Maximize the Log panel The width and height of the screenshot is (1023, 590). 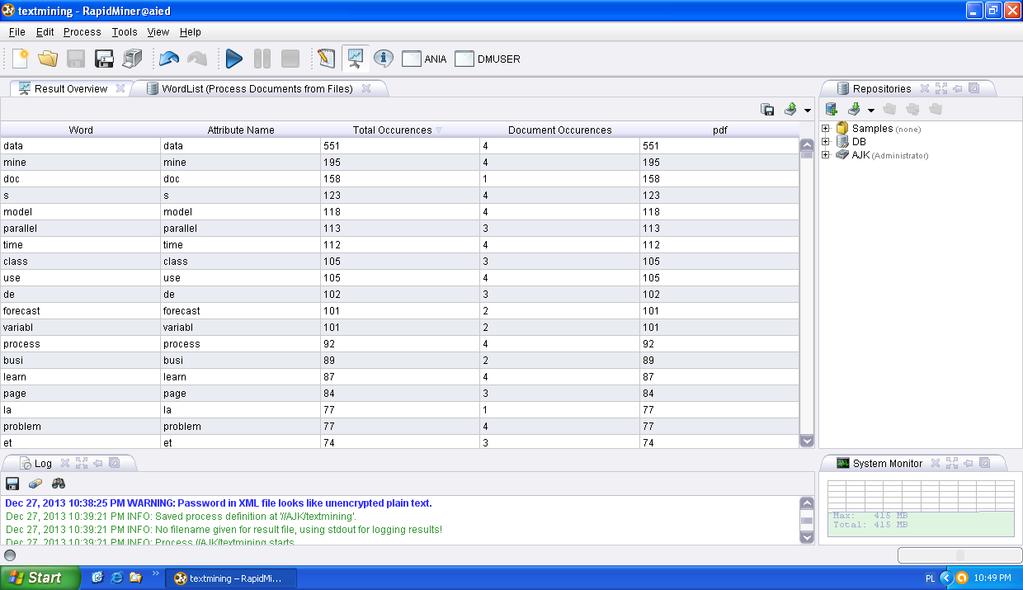tap(82, 463)
